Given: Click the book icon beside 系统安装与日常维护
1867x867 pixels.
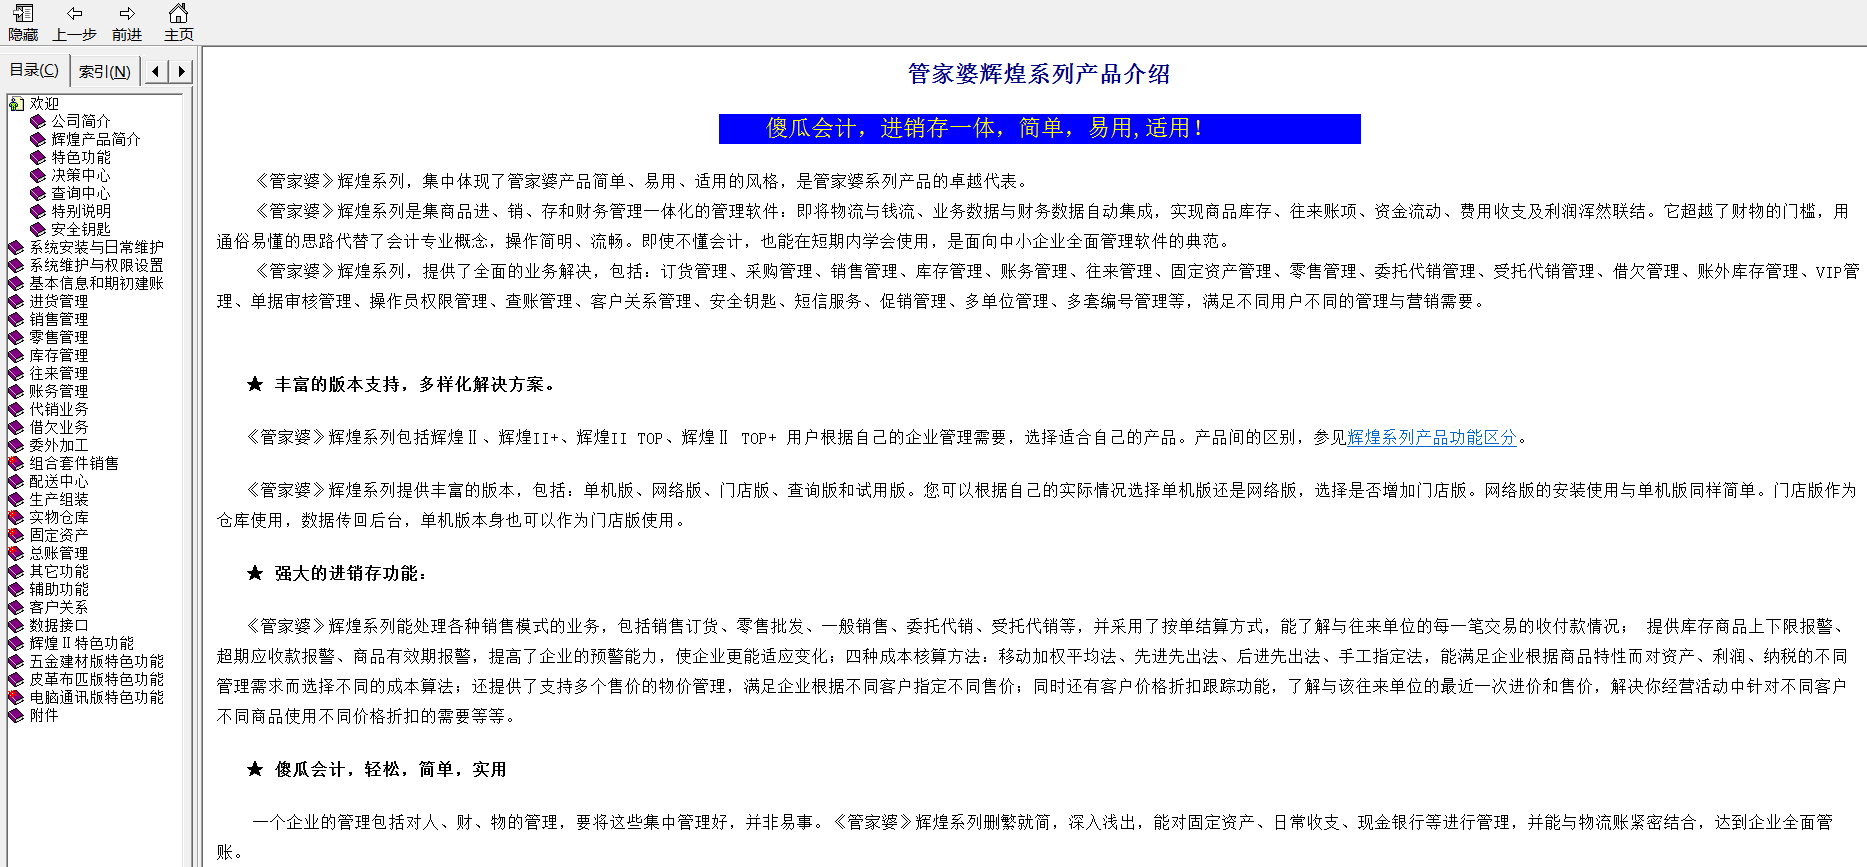Looking at the screenshot, I should [16, 247].
